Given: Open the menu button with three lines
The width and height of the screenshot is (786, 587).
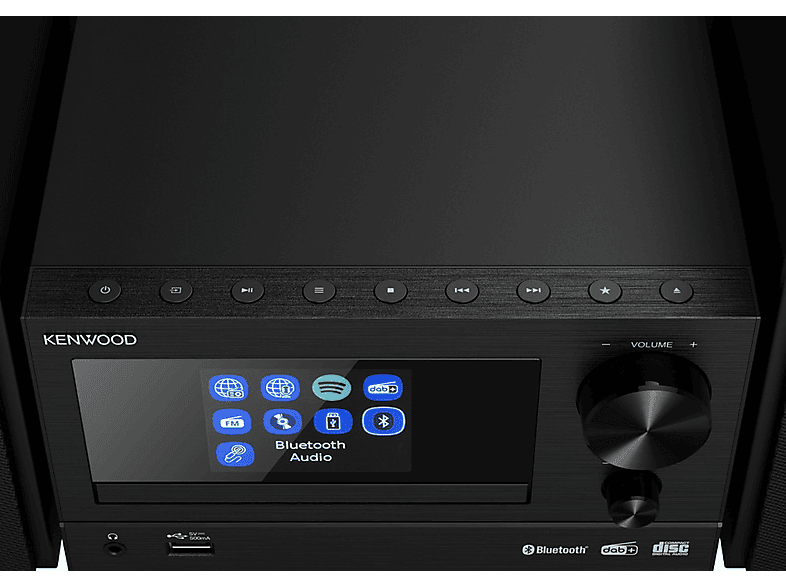Looking at the screenshot, I should point(319,291).
